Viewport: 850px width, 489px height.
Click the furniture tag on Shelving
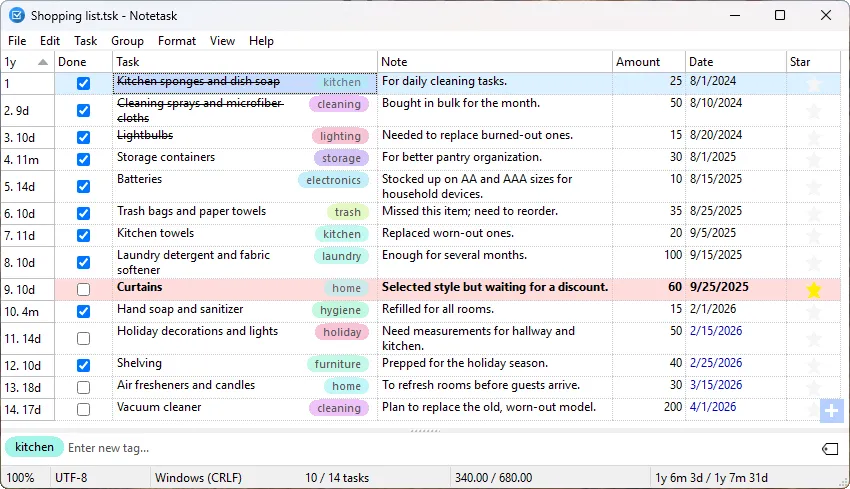[338, 364]
